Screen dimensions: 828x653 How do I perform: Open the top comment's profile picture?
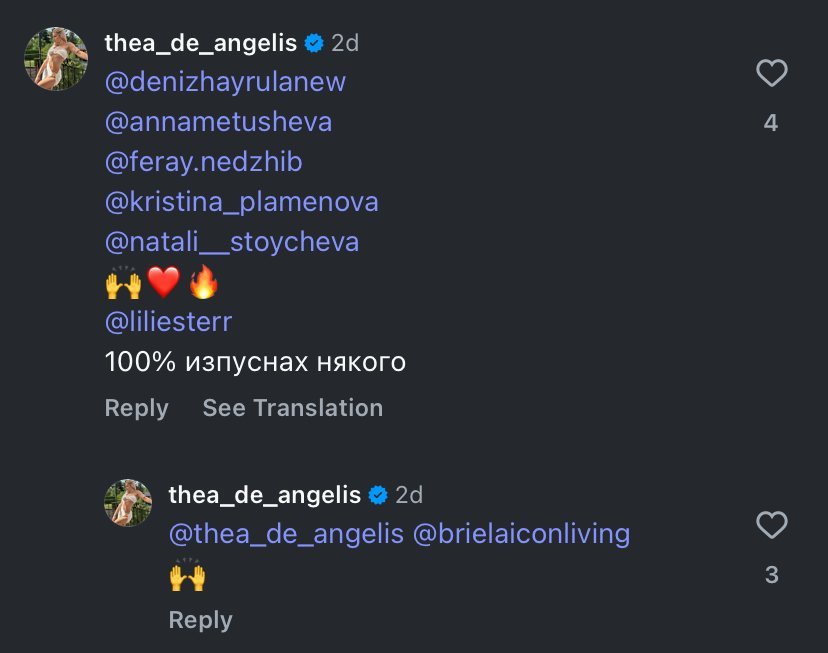56,59
